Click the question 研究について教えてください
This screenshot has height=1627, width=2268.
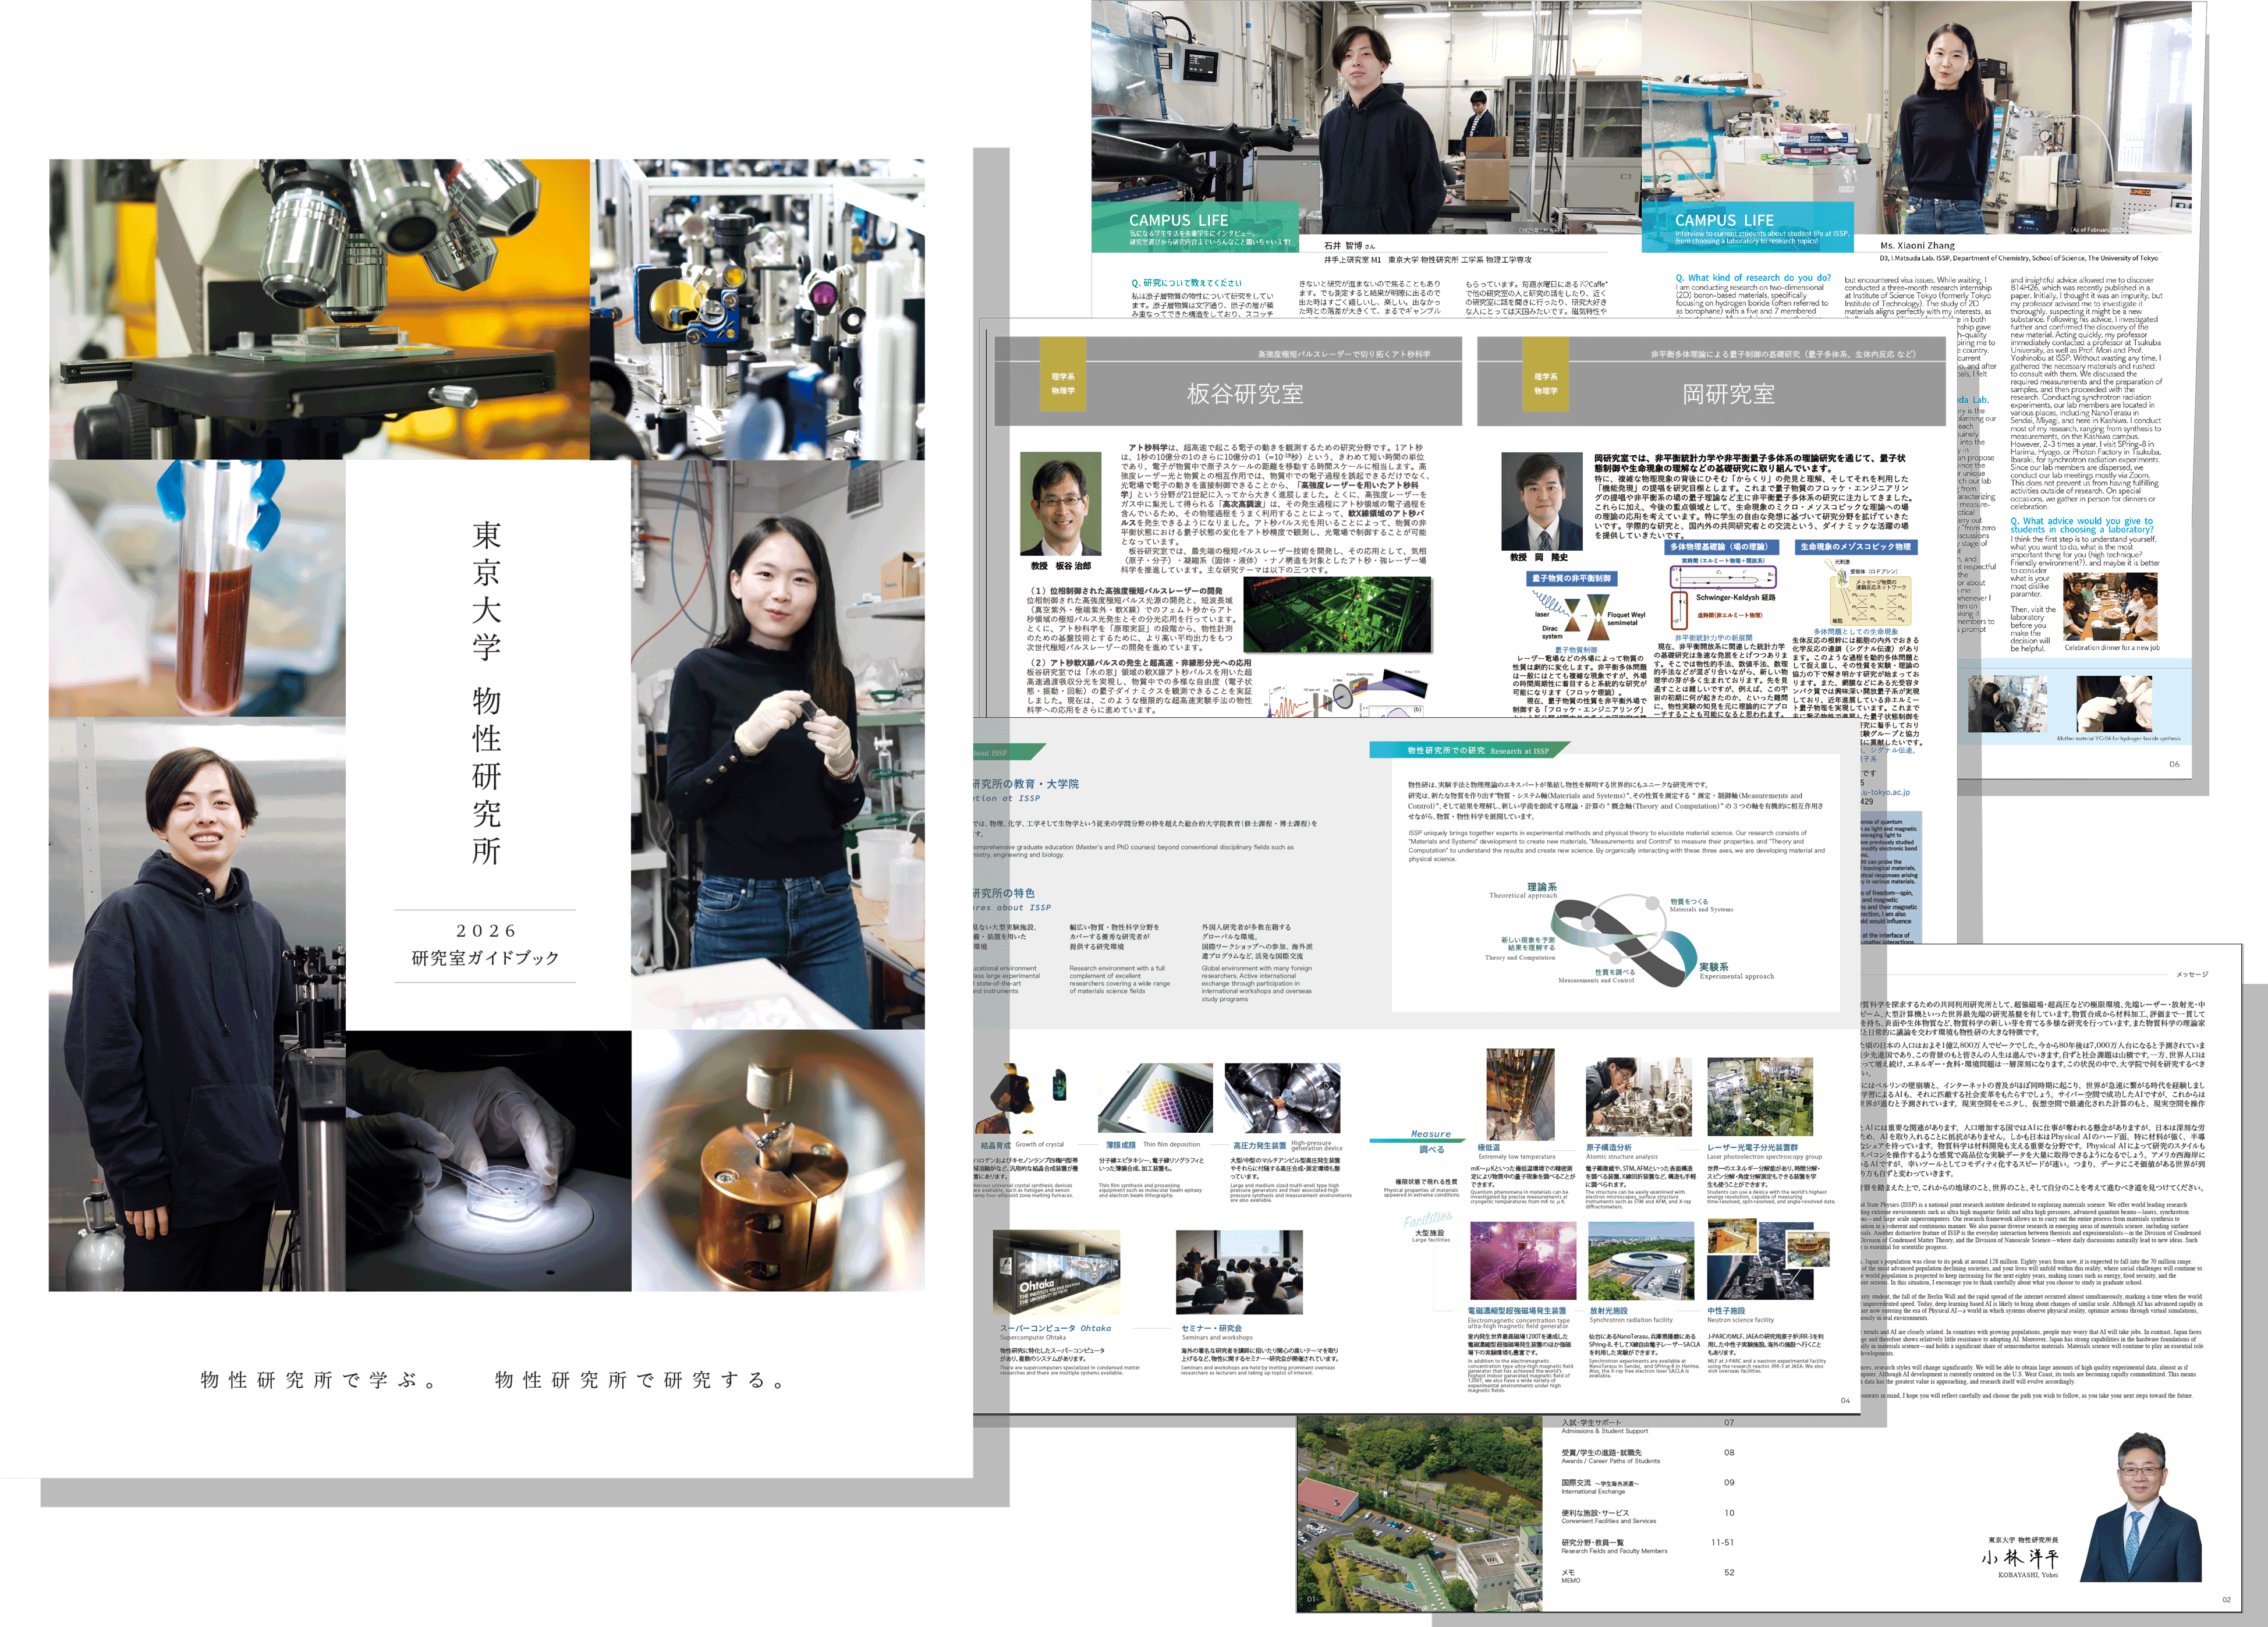point(1186,283)
